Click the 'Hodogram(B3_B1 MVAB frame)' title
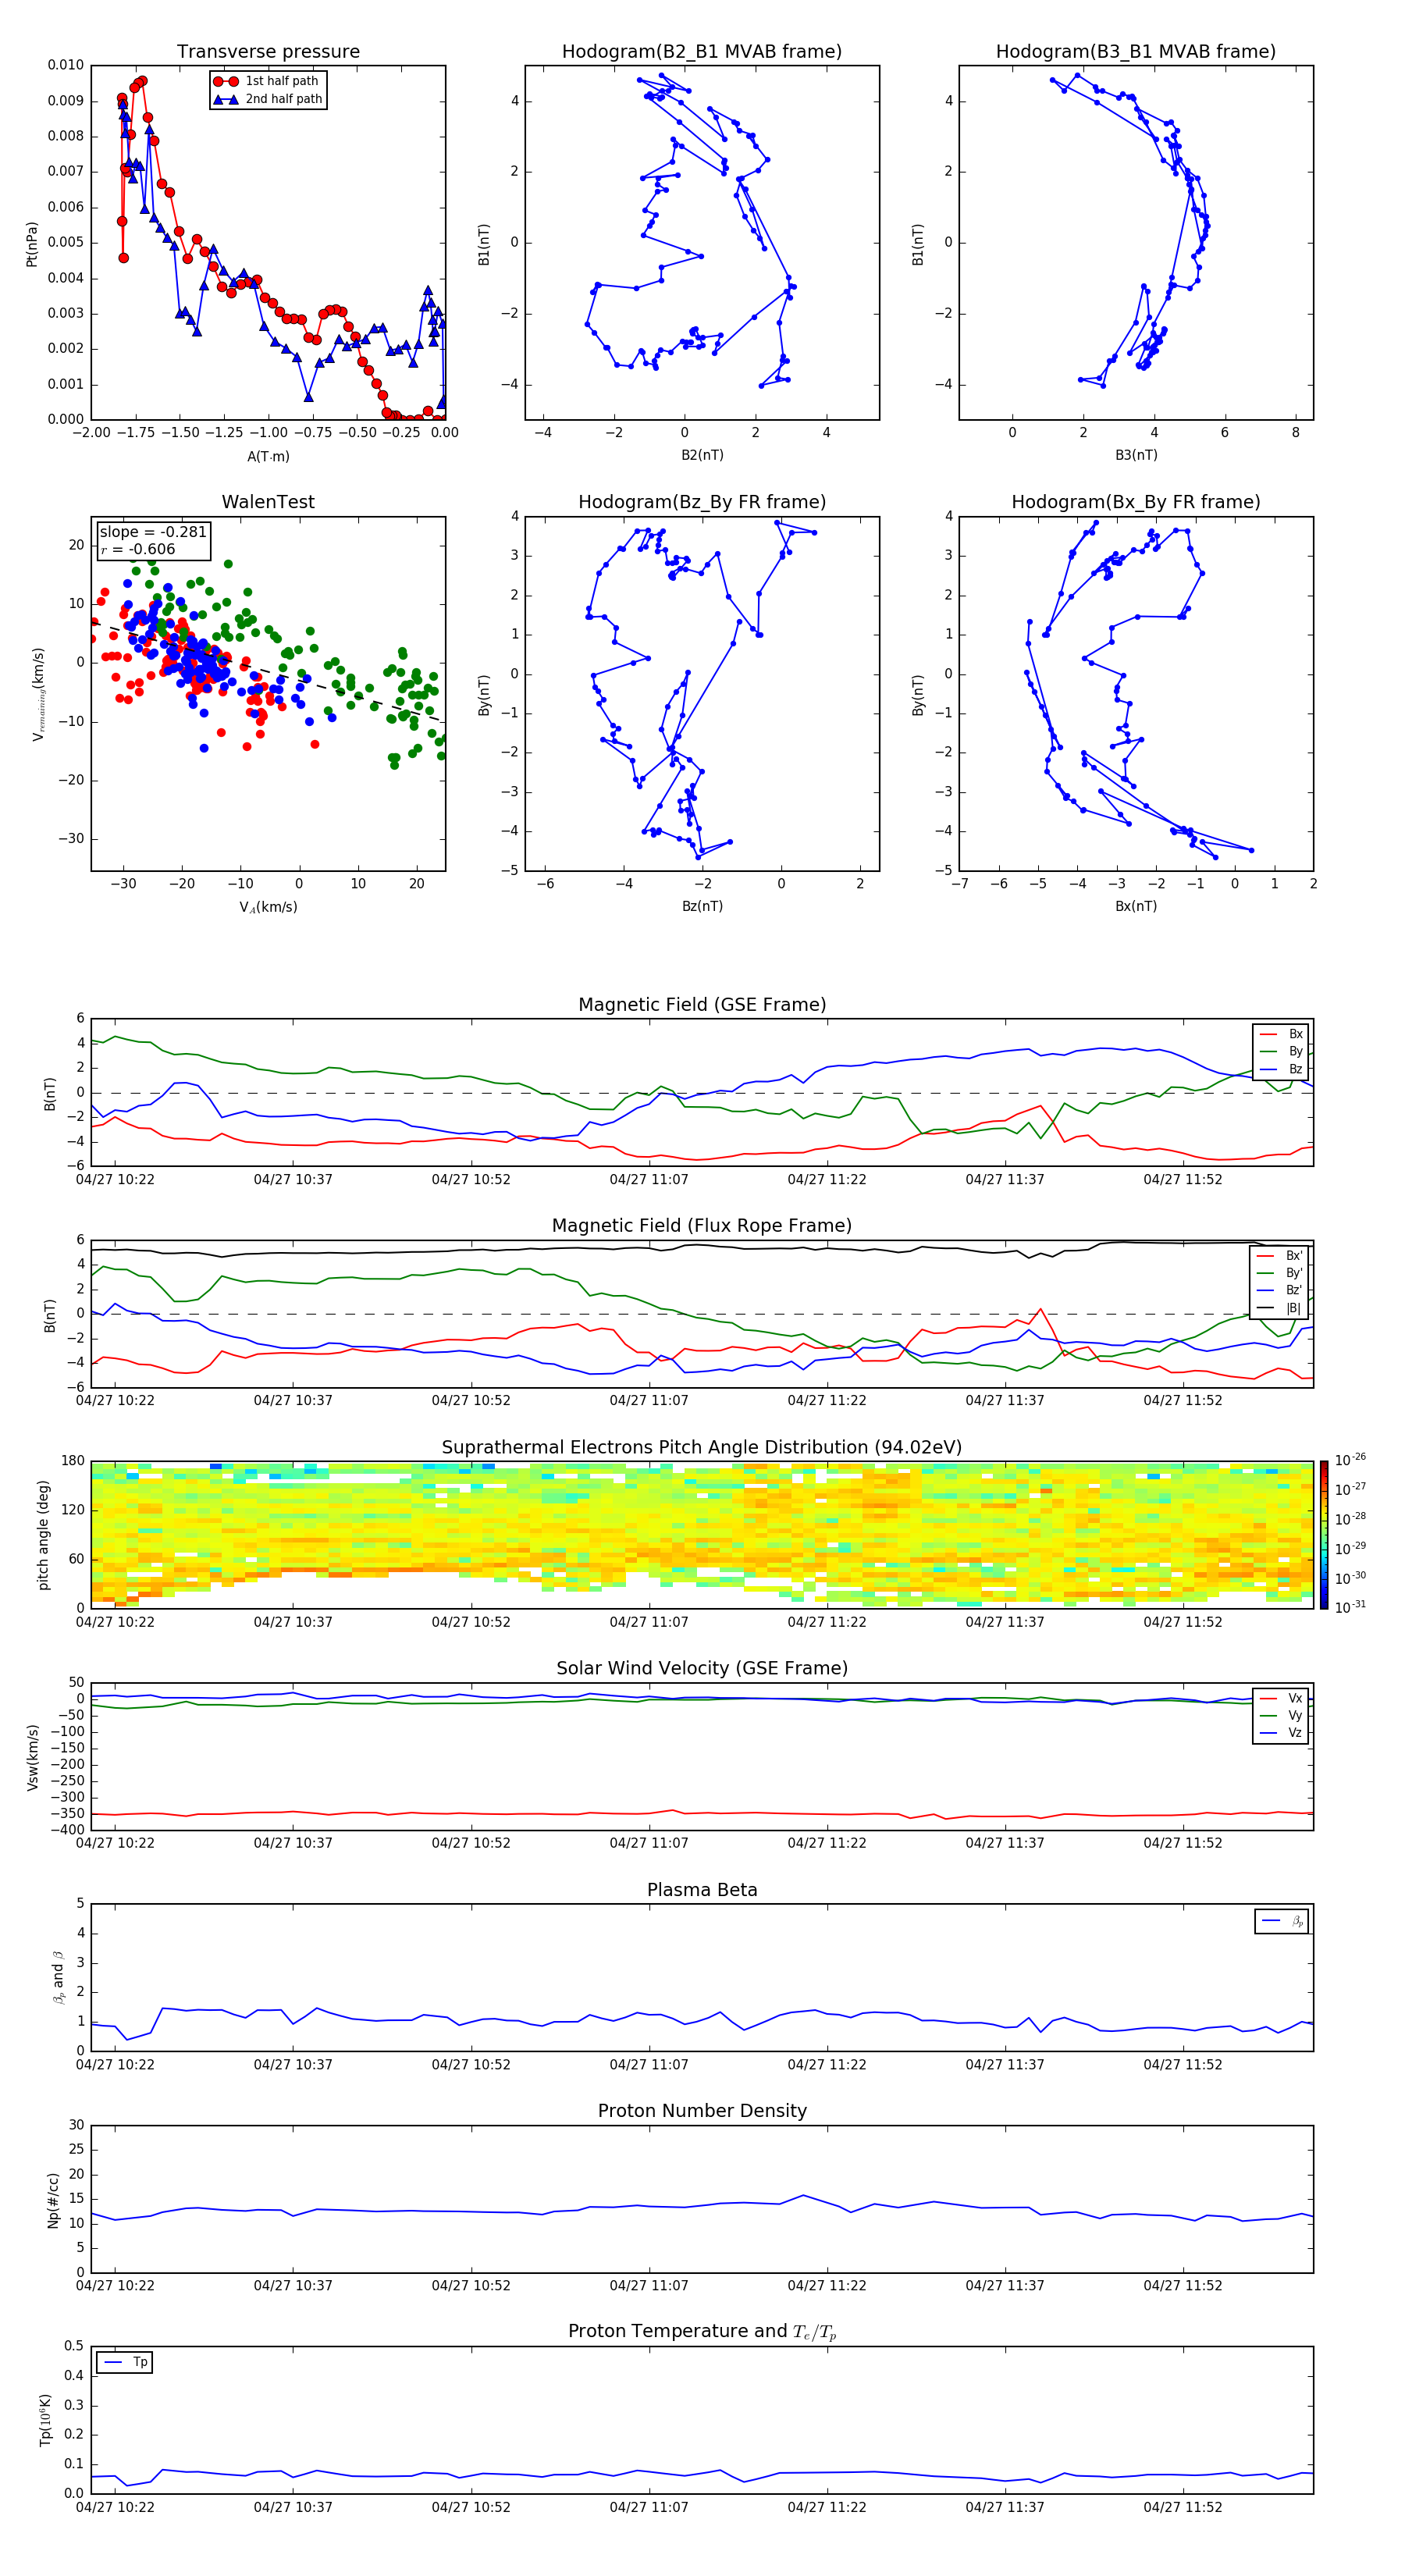Viewport: 1405px width, 2576px height. [x=1136, y=52]
